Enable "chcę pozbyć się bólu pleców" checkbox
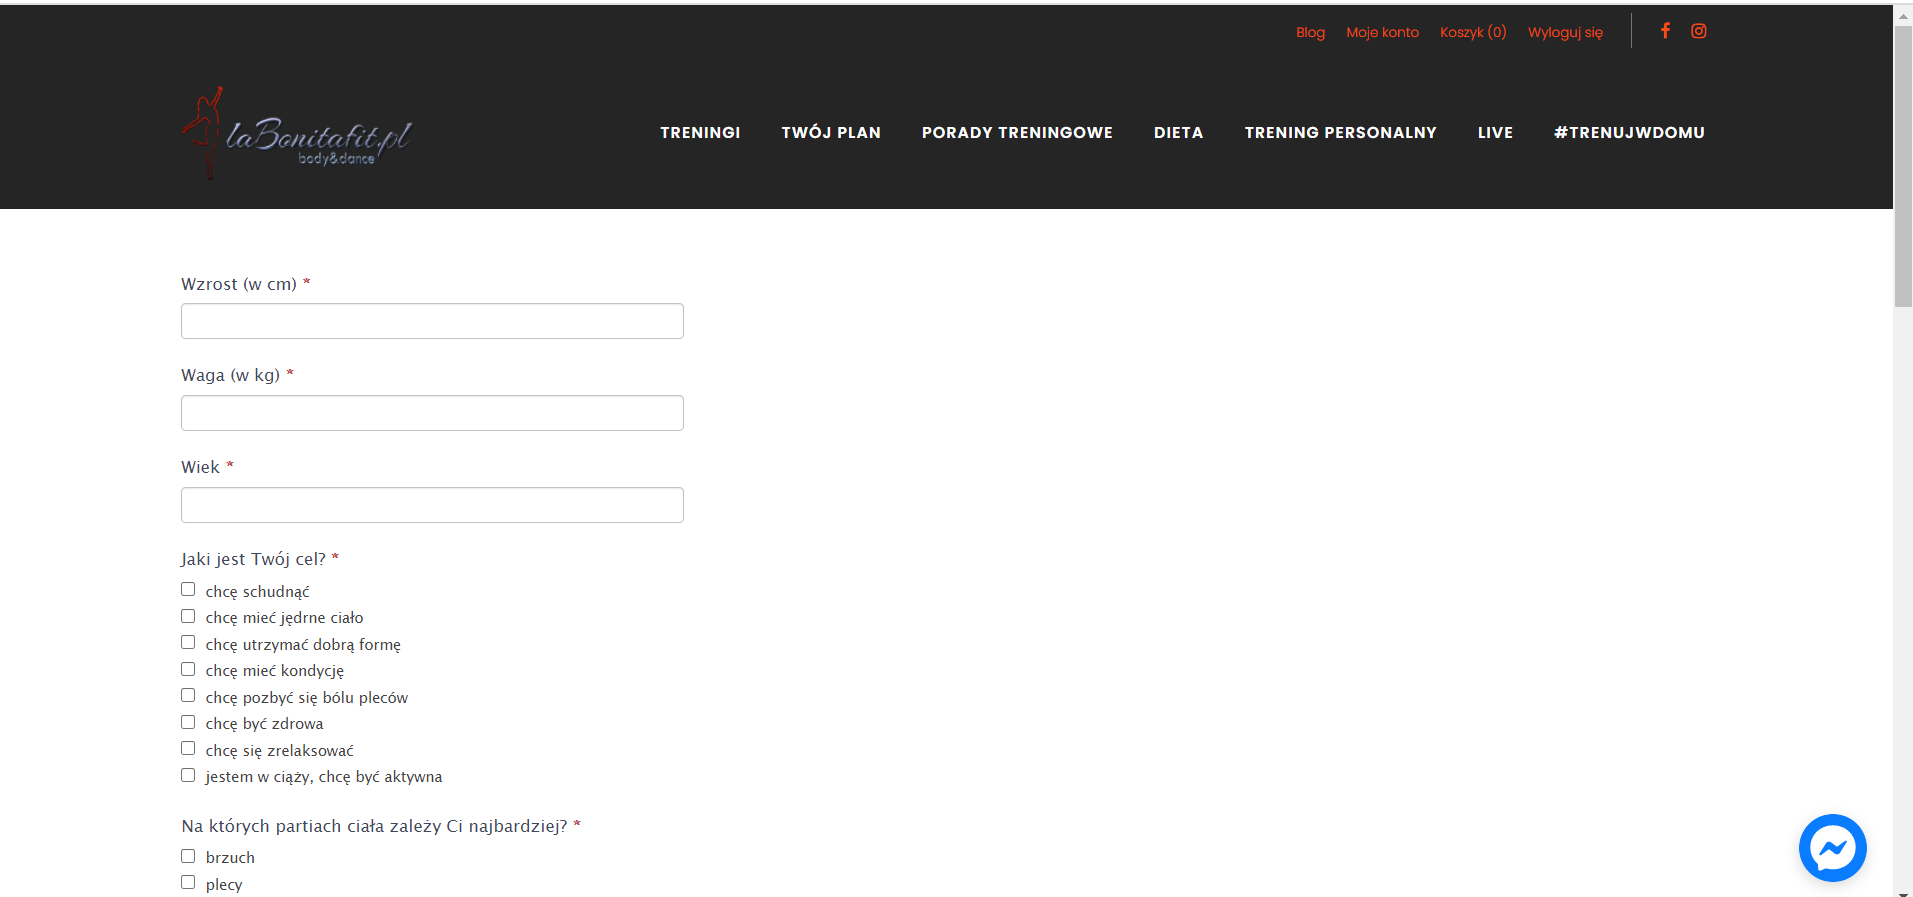The height and width of the screenshot is (897, 1913). click(188, 696)
